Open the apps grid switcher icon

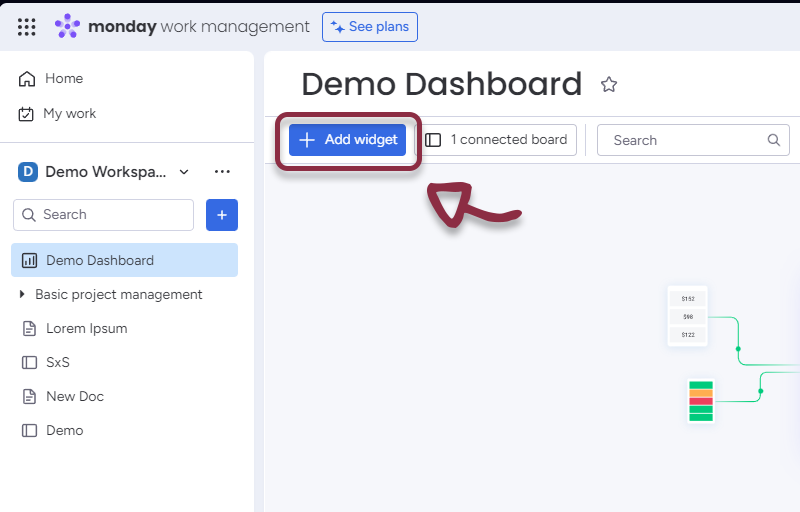point(27,27)
